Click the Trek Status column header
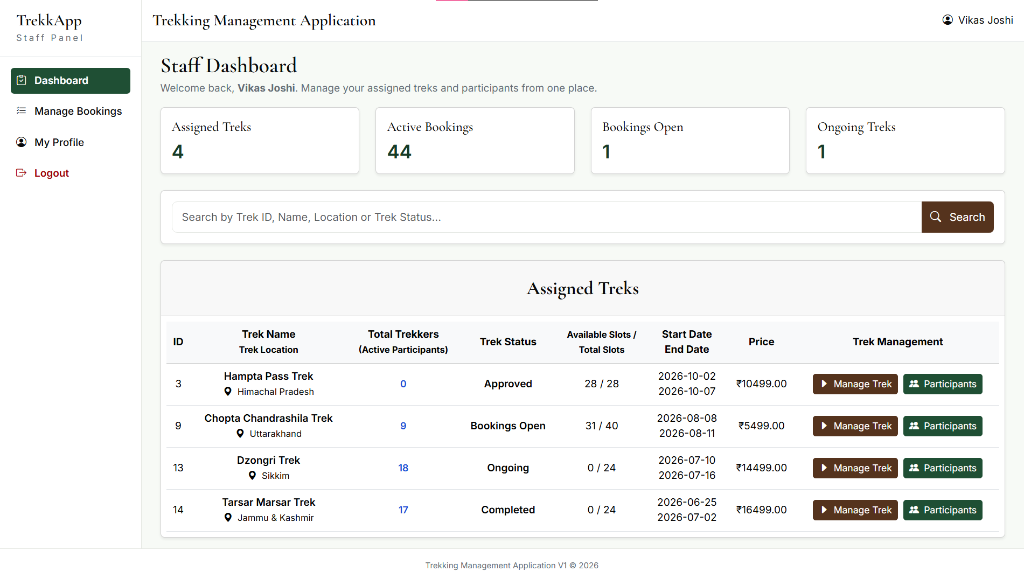The width and height of the screenshot is (1024, 581). pos(508,341)
